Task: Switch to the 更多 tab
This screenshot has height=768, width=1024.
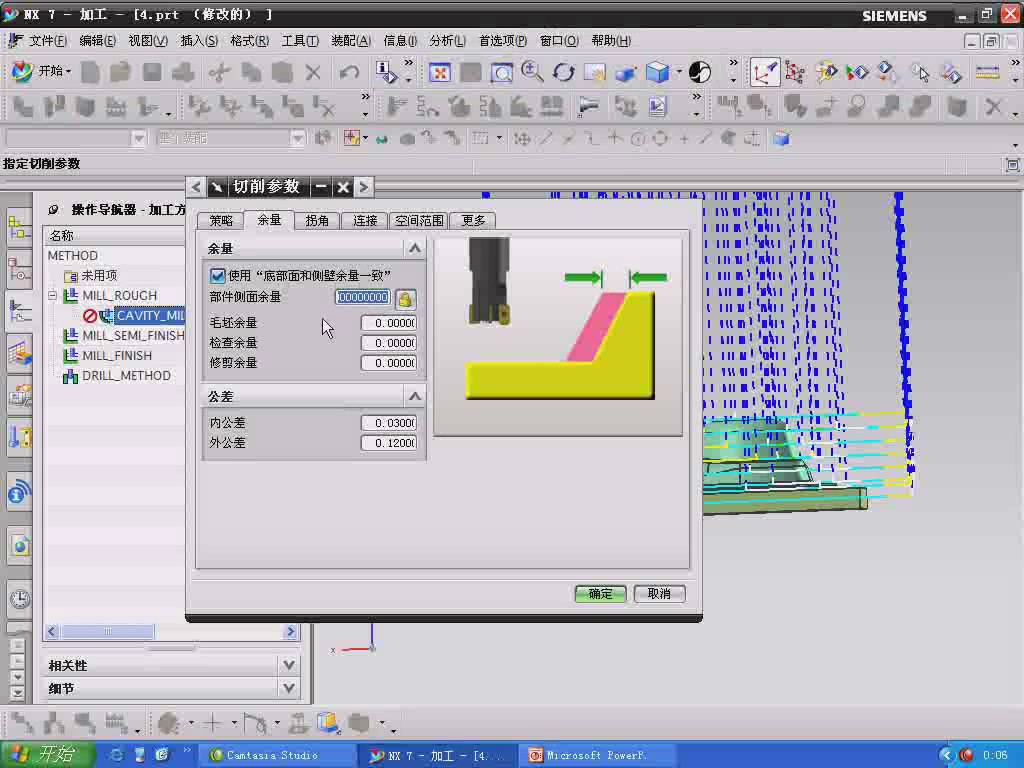Action: coord(473,221)
